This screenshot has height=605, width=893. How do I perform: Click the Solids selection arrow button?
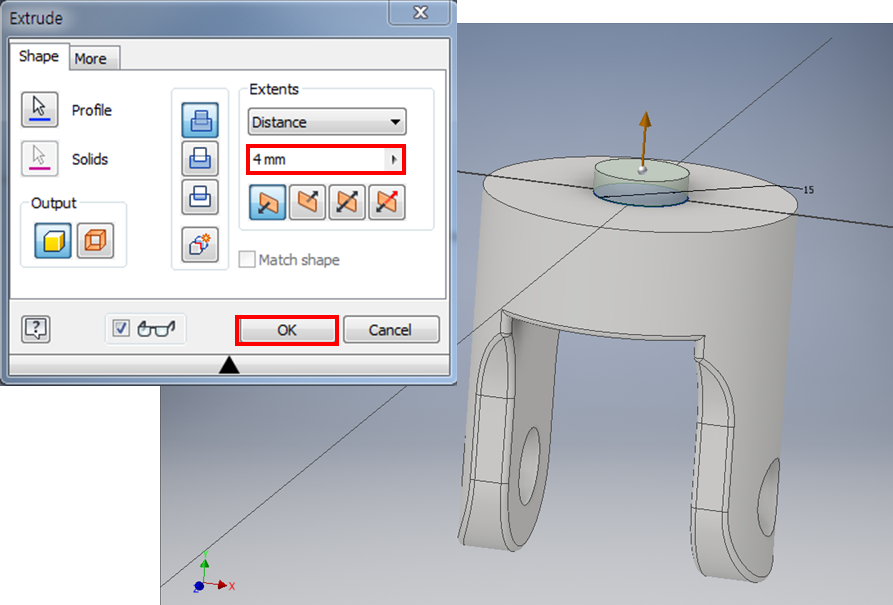39,158
